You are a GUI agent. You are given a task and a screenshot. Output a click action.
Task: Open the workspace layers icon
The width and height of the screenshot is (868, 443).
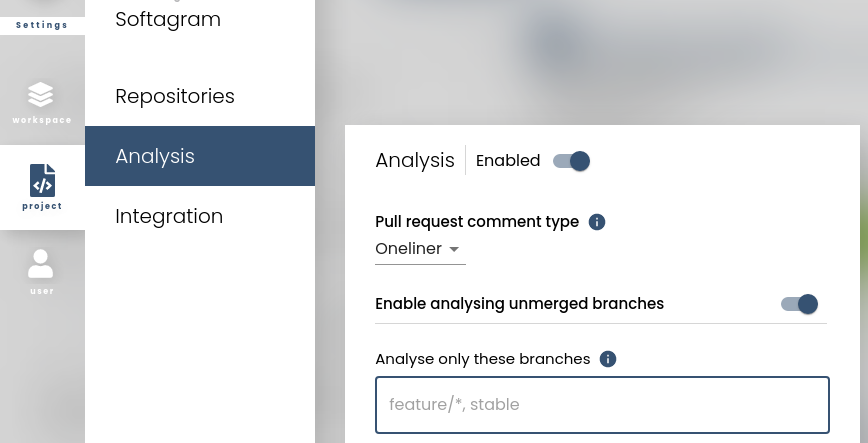pos(41,95)
